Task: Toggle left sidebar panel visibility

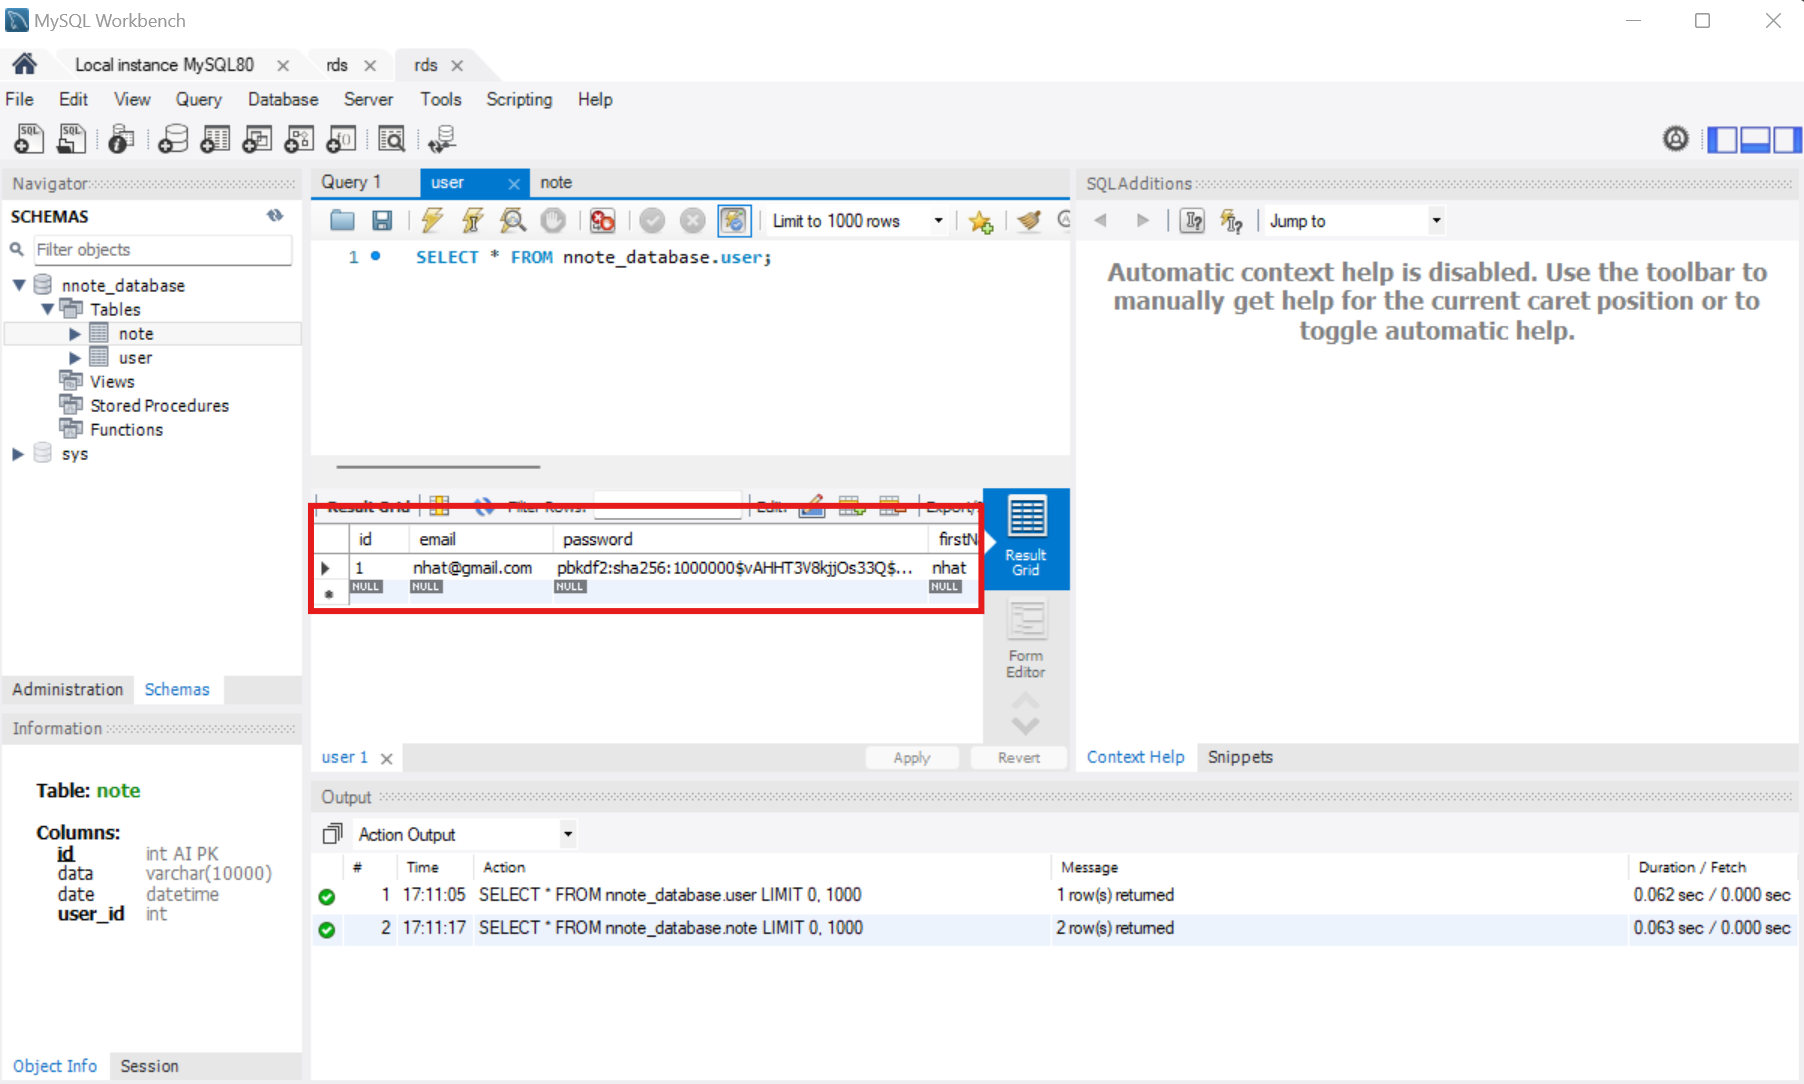Action: click(1722, 139)
